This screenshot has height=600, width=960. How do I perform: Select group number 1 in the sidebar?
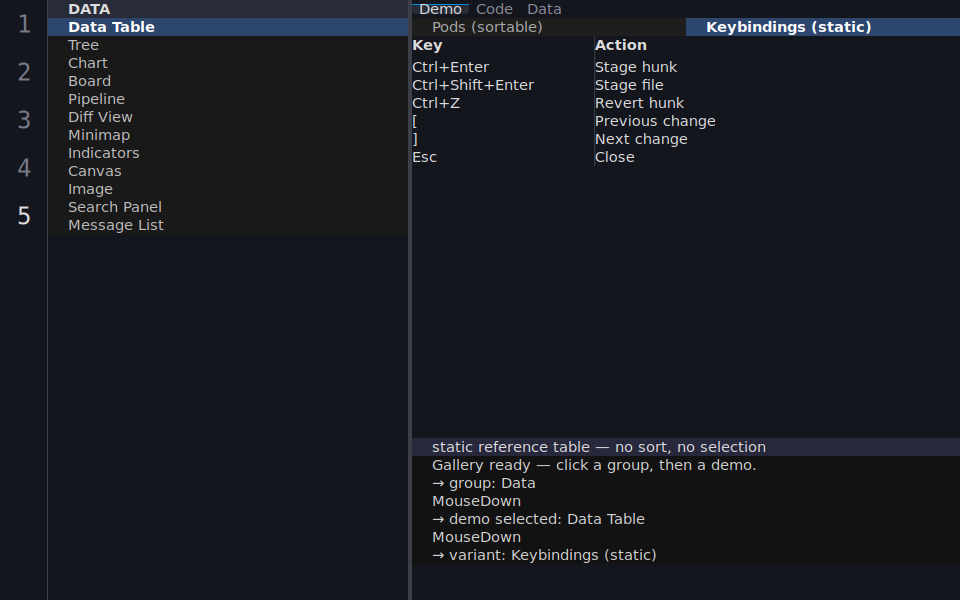[24, 24]
